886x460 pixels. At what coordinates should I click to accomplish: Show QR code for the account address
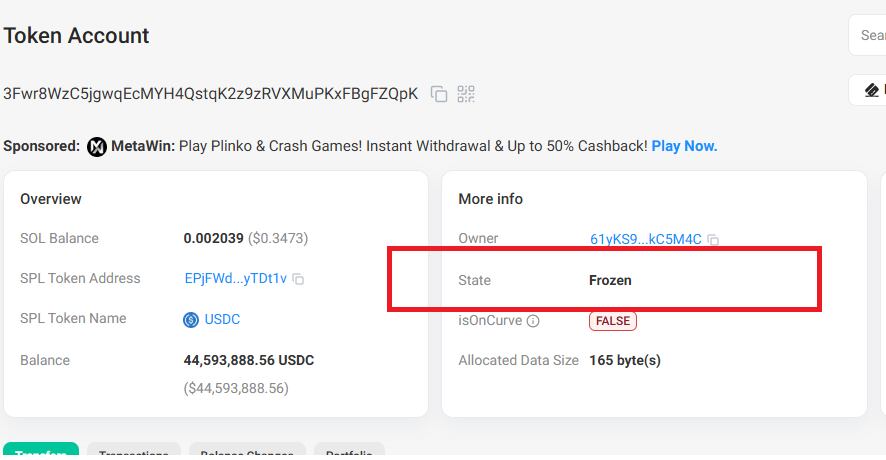466,94
